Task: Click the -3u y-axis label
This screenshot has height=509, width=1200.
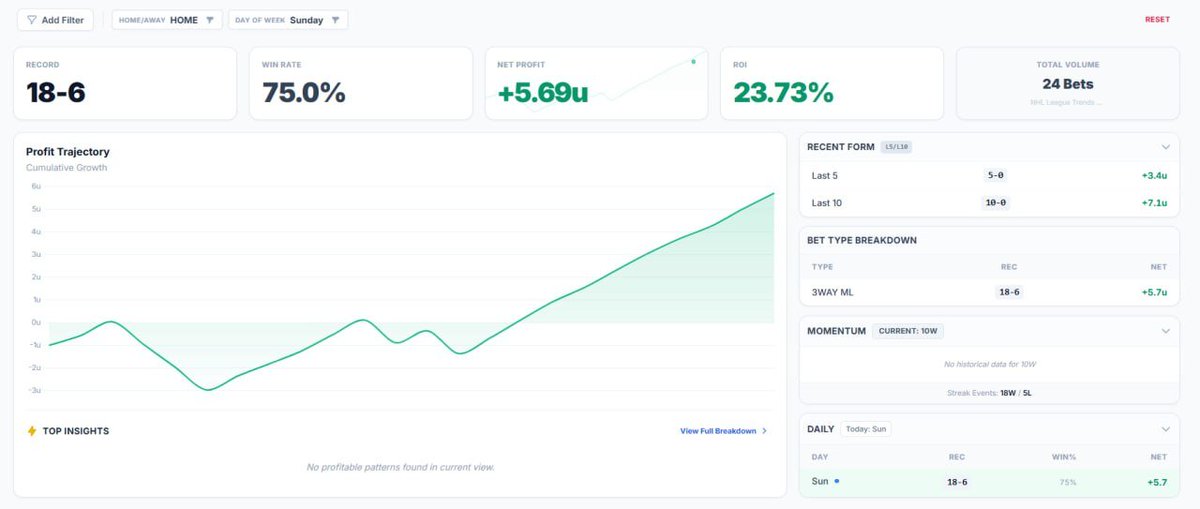Action: pyautogui.click(x=35, y=391)
